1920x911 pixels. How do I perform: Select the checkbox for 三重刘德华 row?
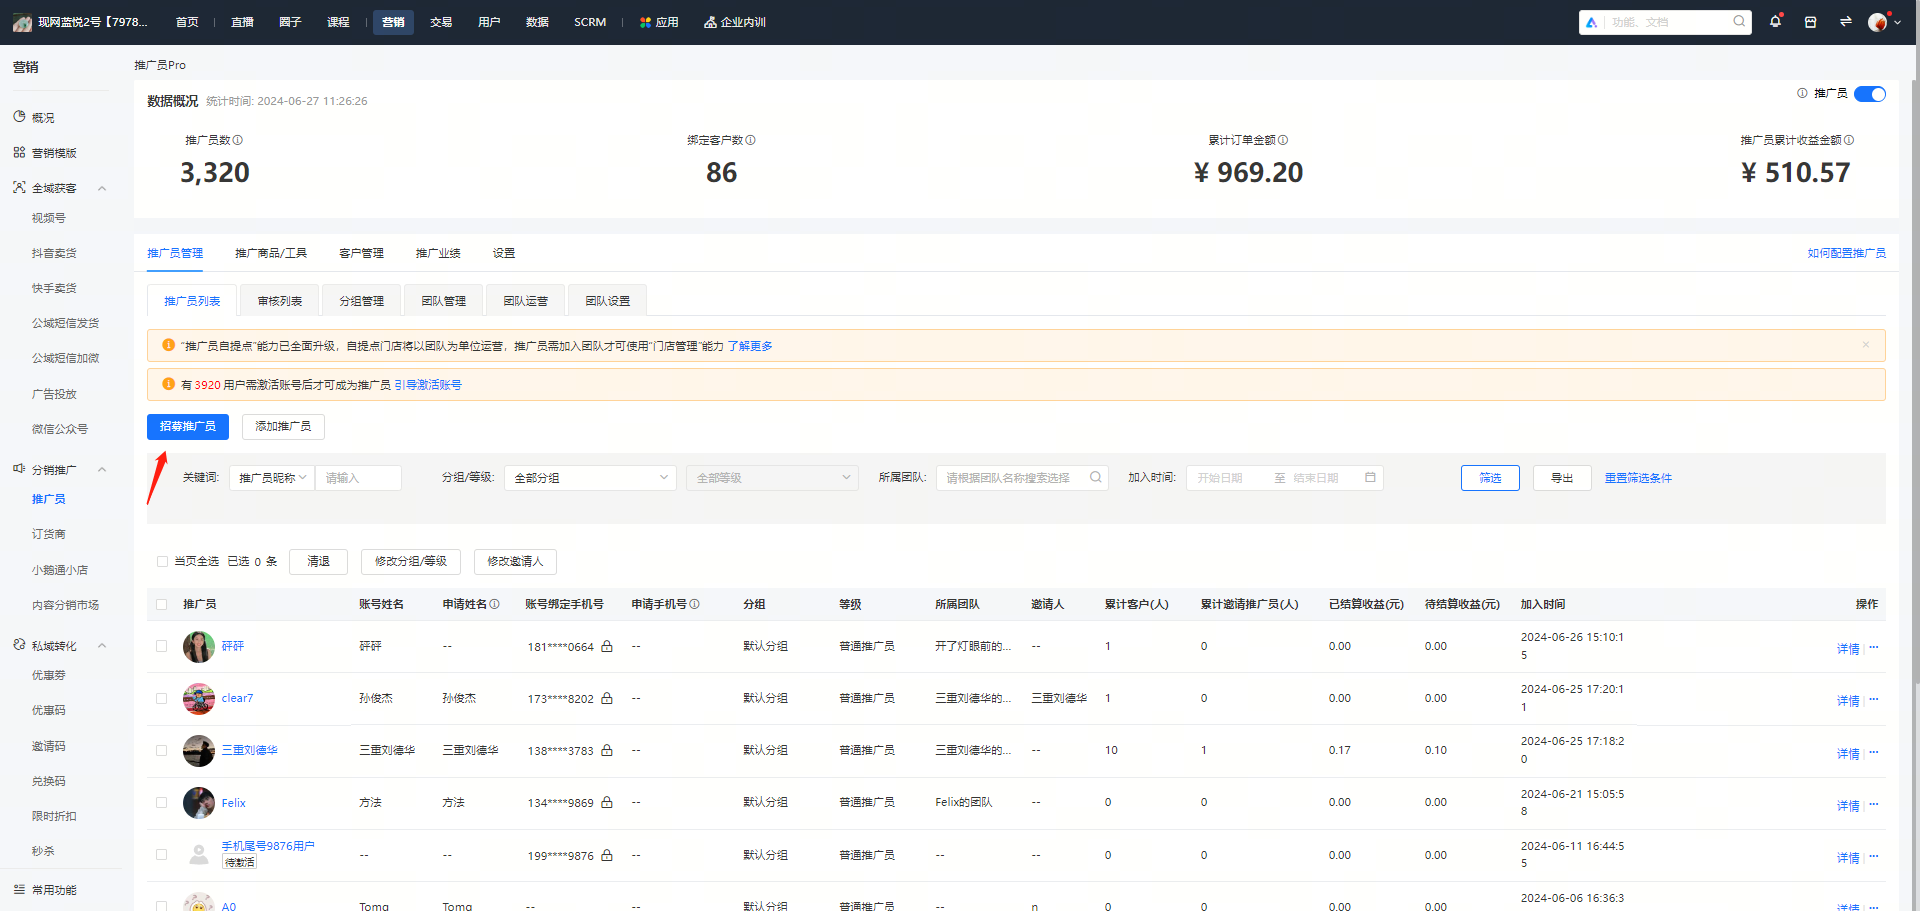coord(162,750)
